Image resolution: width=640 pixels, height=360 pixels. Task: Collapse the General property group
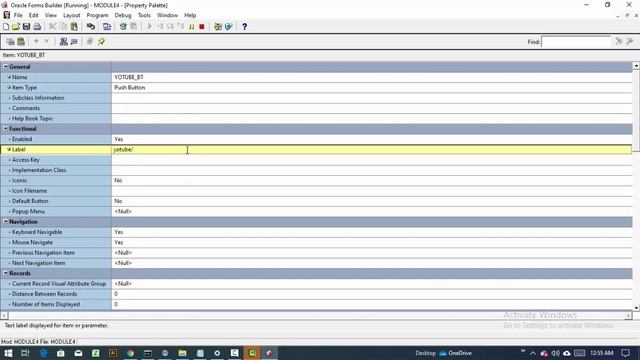click(x=6, y=67)
